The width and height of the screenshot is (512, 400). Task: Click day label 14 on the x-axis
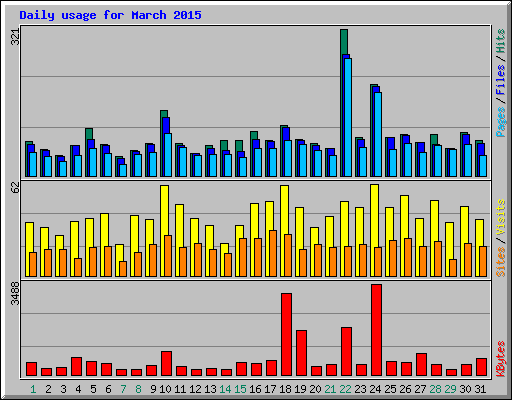(x=225, y=389)
